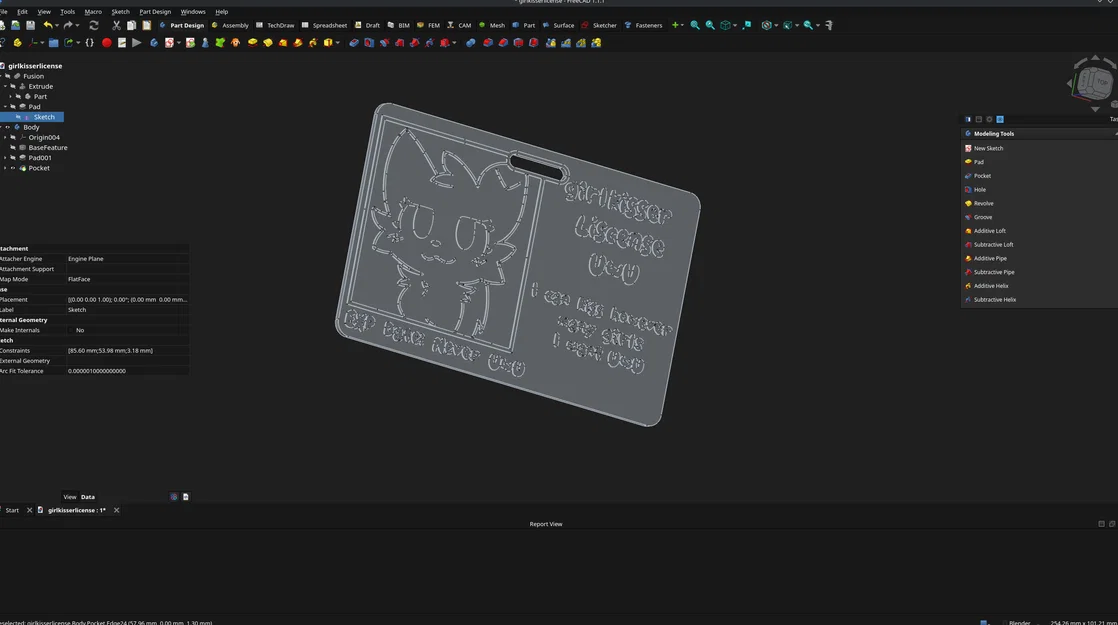This screenshot has height=625, width=1118.
Task: Click the red macro record button
Action: pos(107,43)
